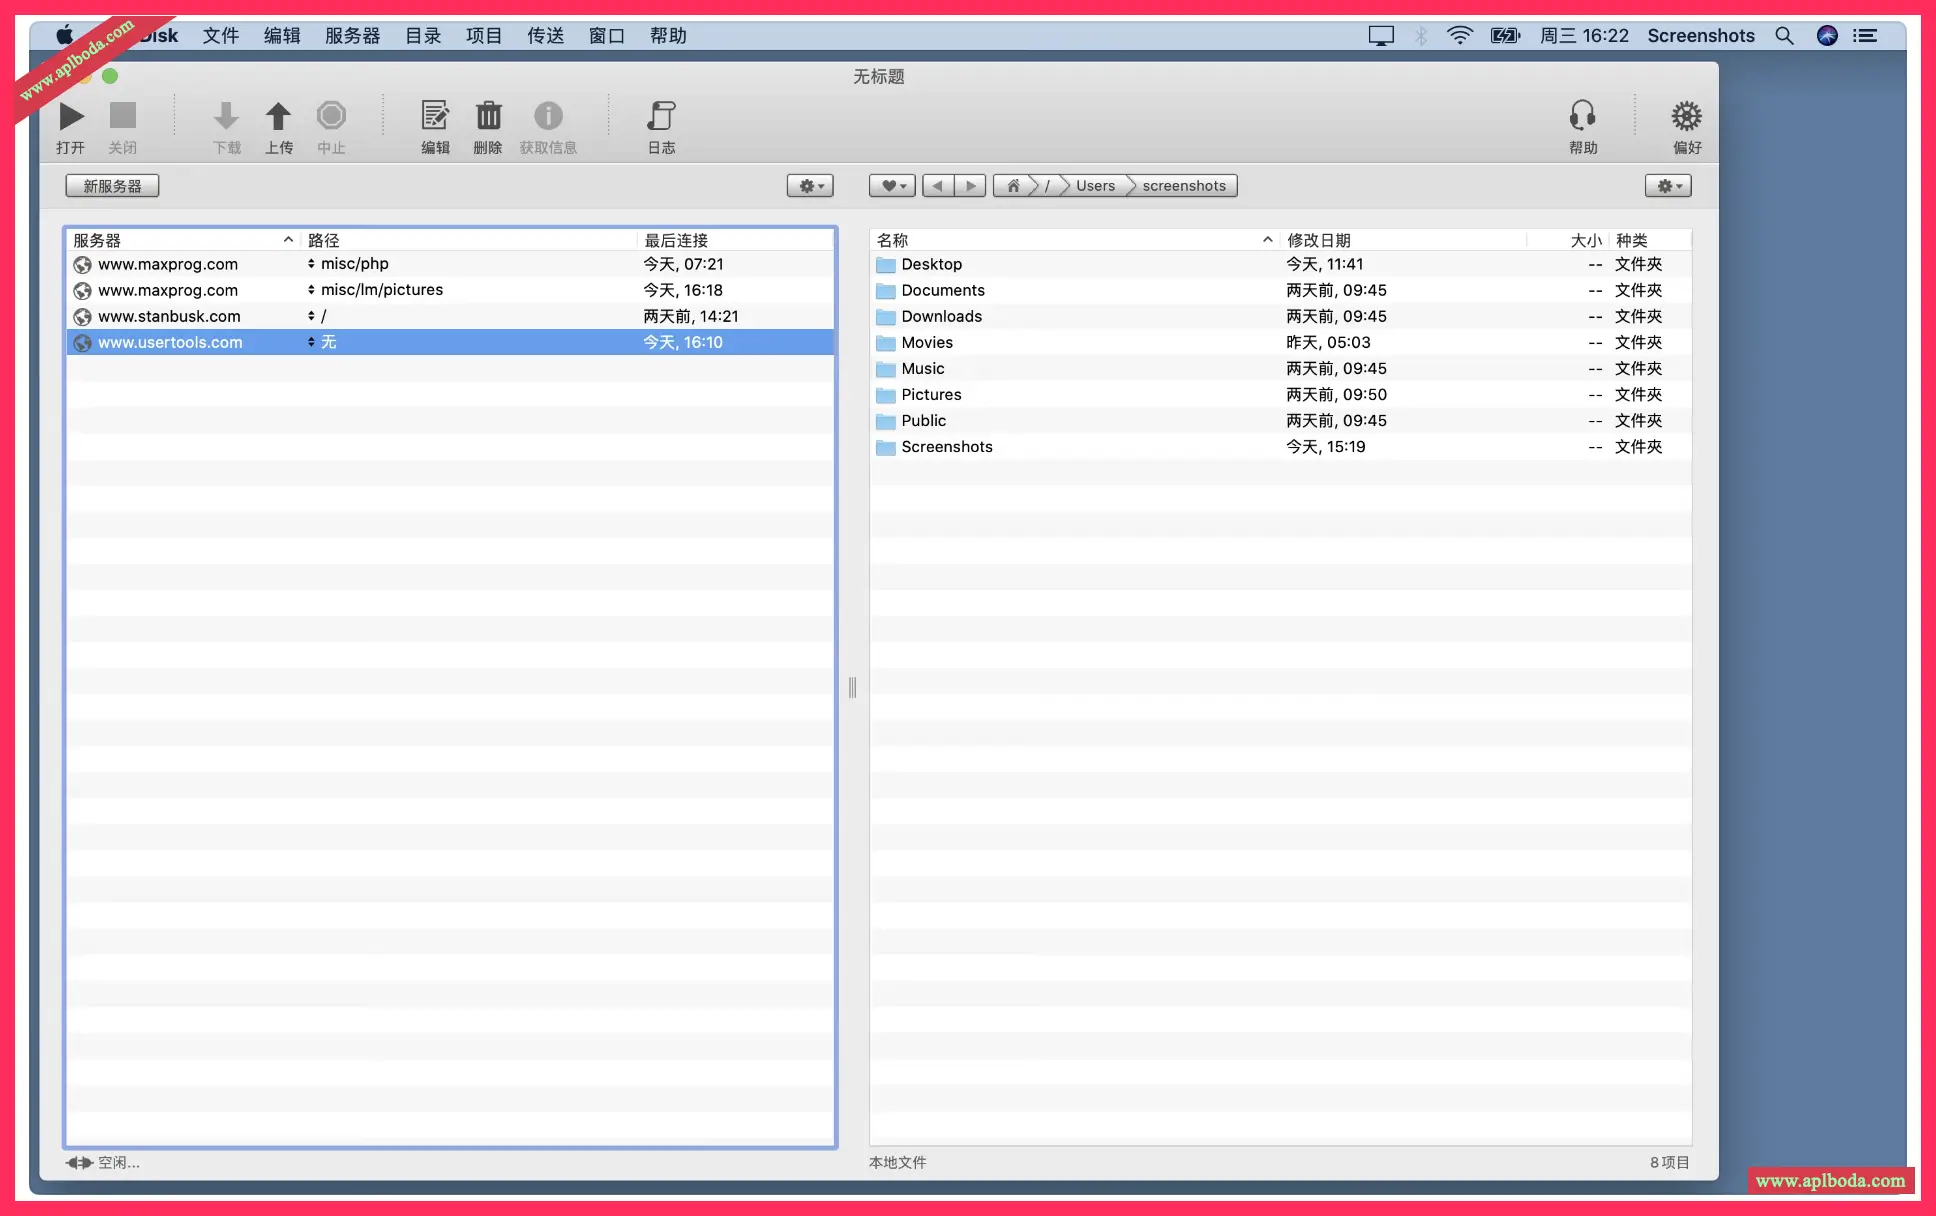Open the favorites heart dropdown
This screenshot has width=1936, height=1216.
[891, 186]
